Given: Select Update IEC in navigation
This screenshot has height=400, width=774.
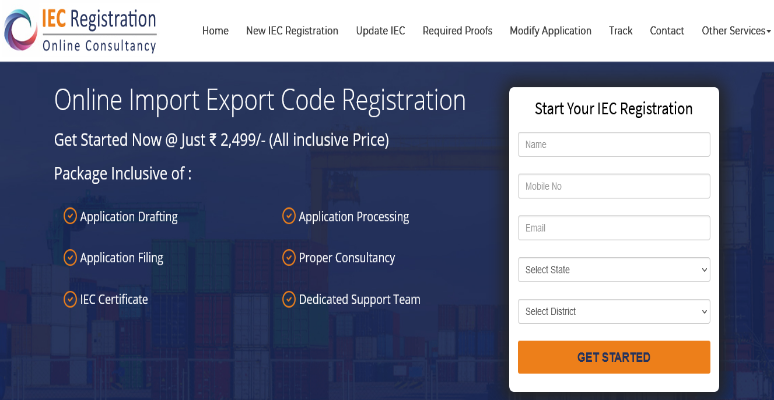Looking at the screenshot, I should (x=381, y=31).
